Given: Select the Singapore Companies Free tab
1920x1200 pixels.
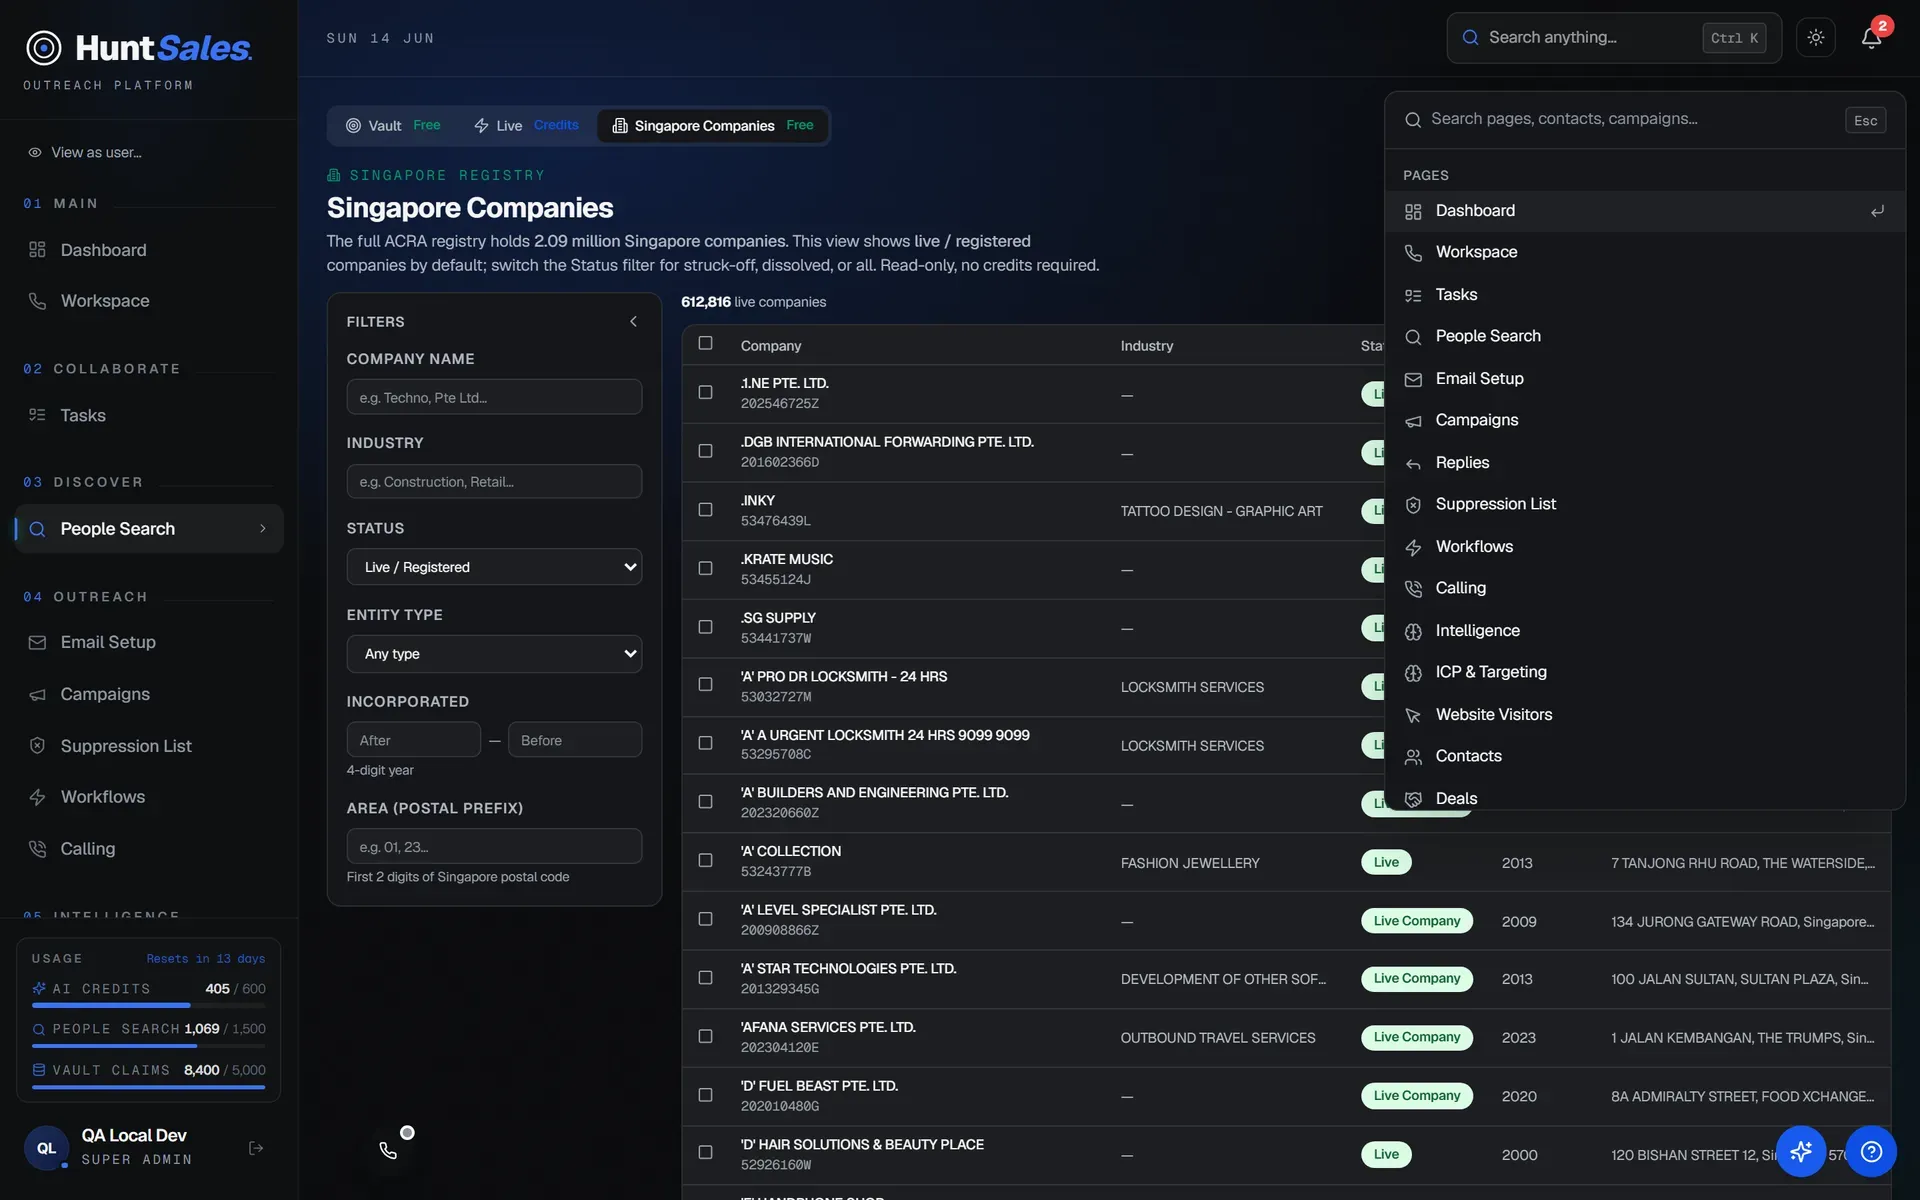Looking at the screenshot, I should click(712, 126).
